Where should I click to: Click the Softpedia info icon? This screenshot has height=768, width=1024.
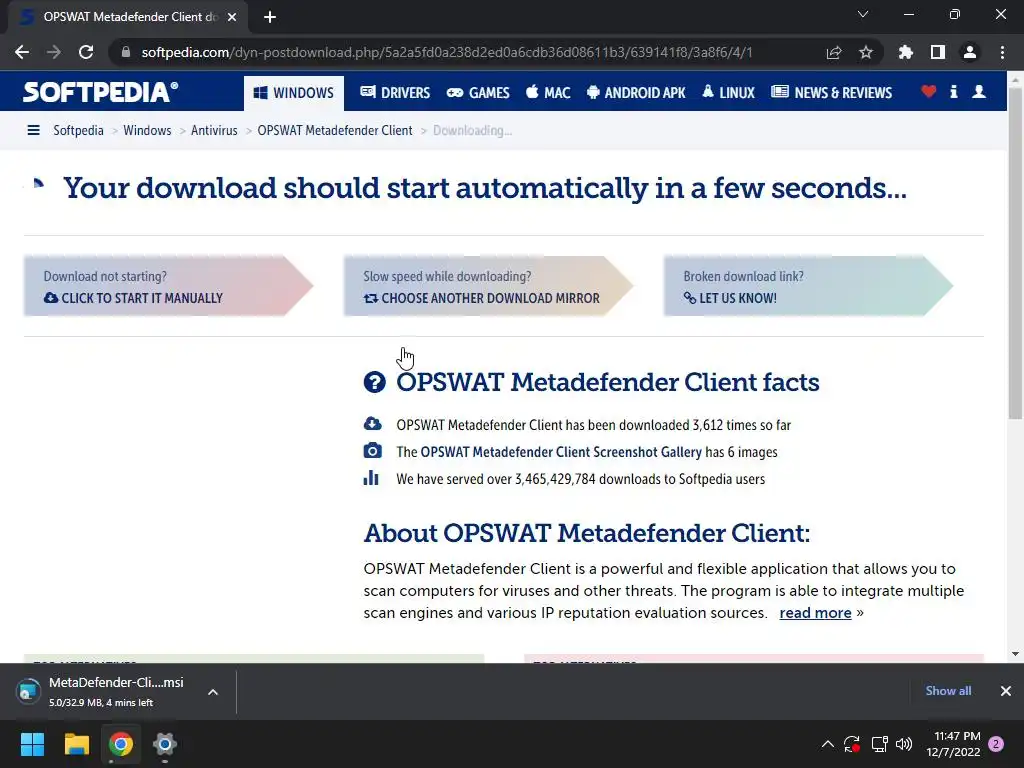pos(954,91)
